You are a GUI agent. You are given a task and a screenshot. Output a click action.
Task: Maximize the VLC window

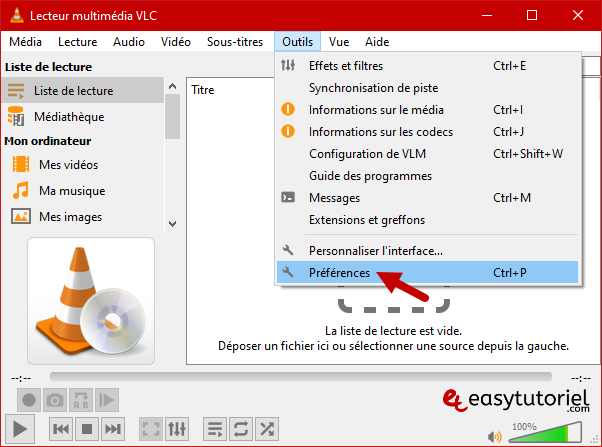[532, 15]
